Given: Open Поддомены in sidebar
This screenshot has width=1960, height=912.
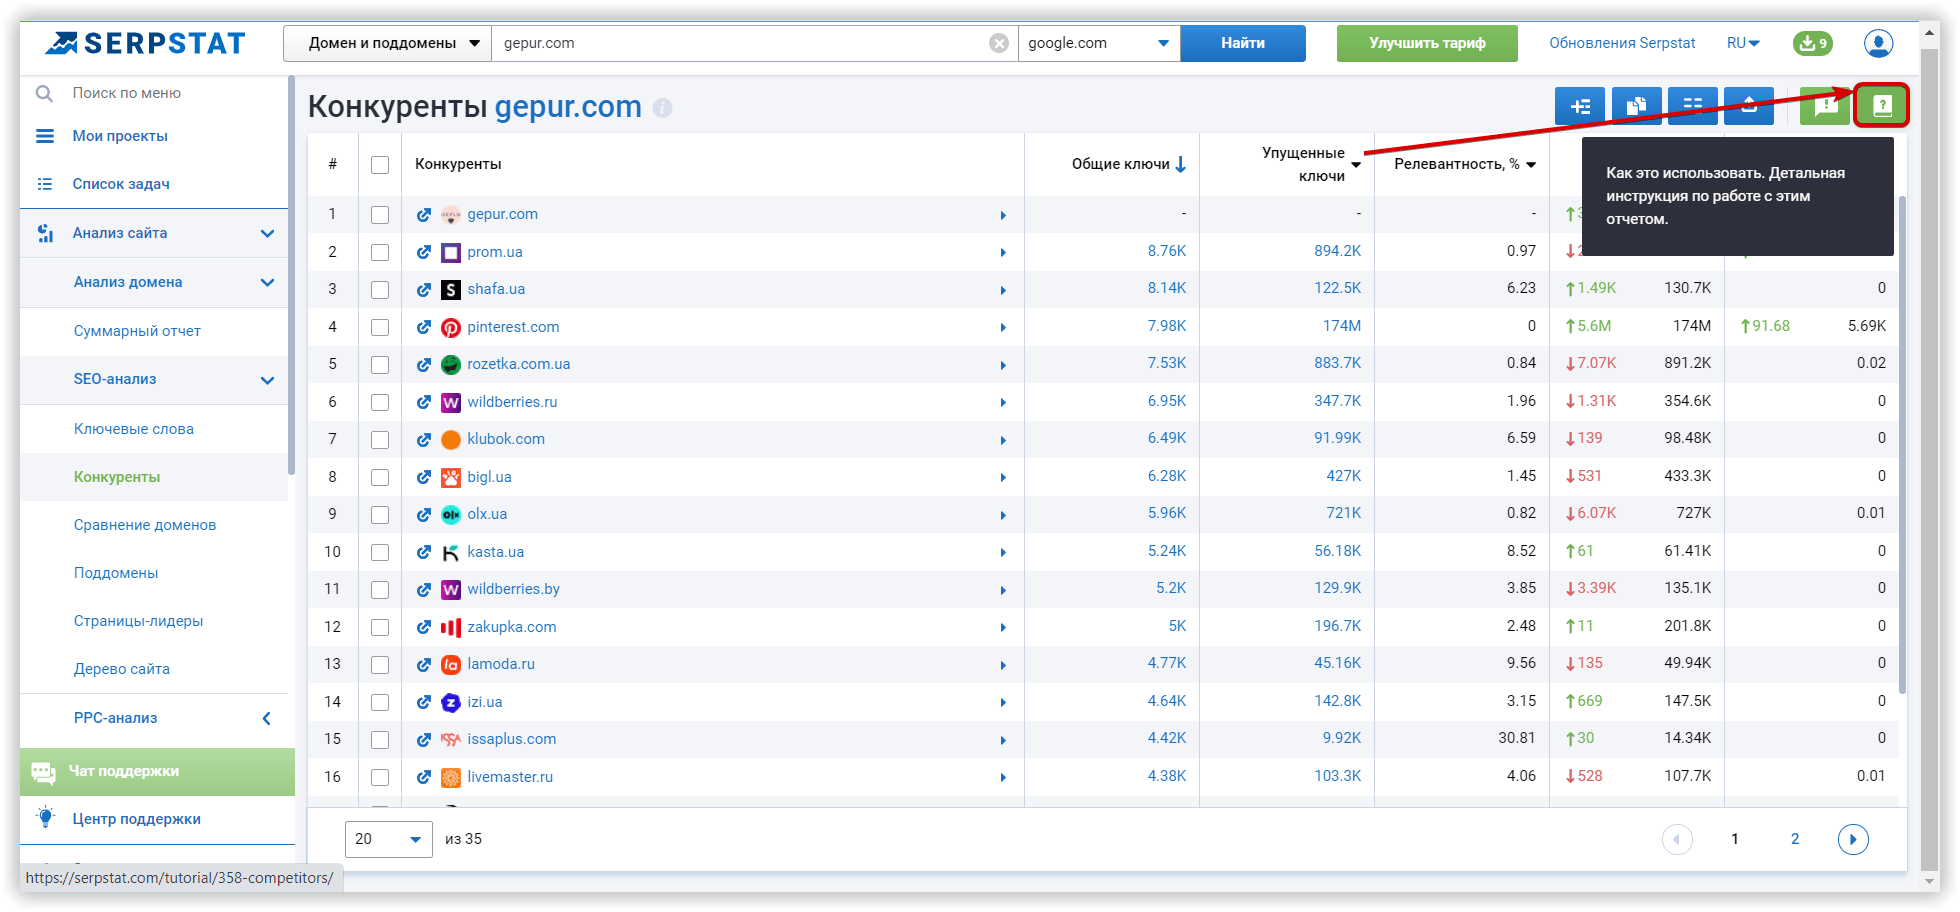Looking at the screenshot, I should click(x=116, y=573).
